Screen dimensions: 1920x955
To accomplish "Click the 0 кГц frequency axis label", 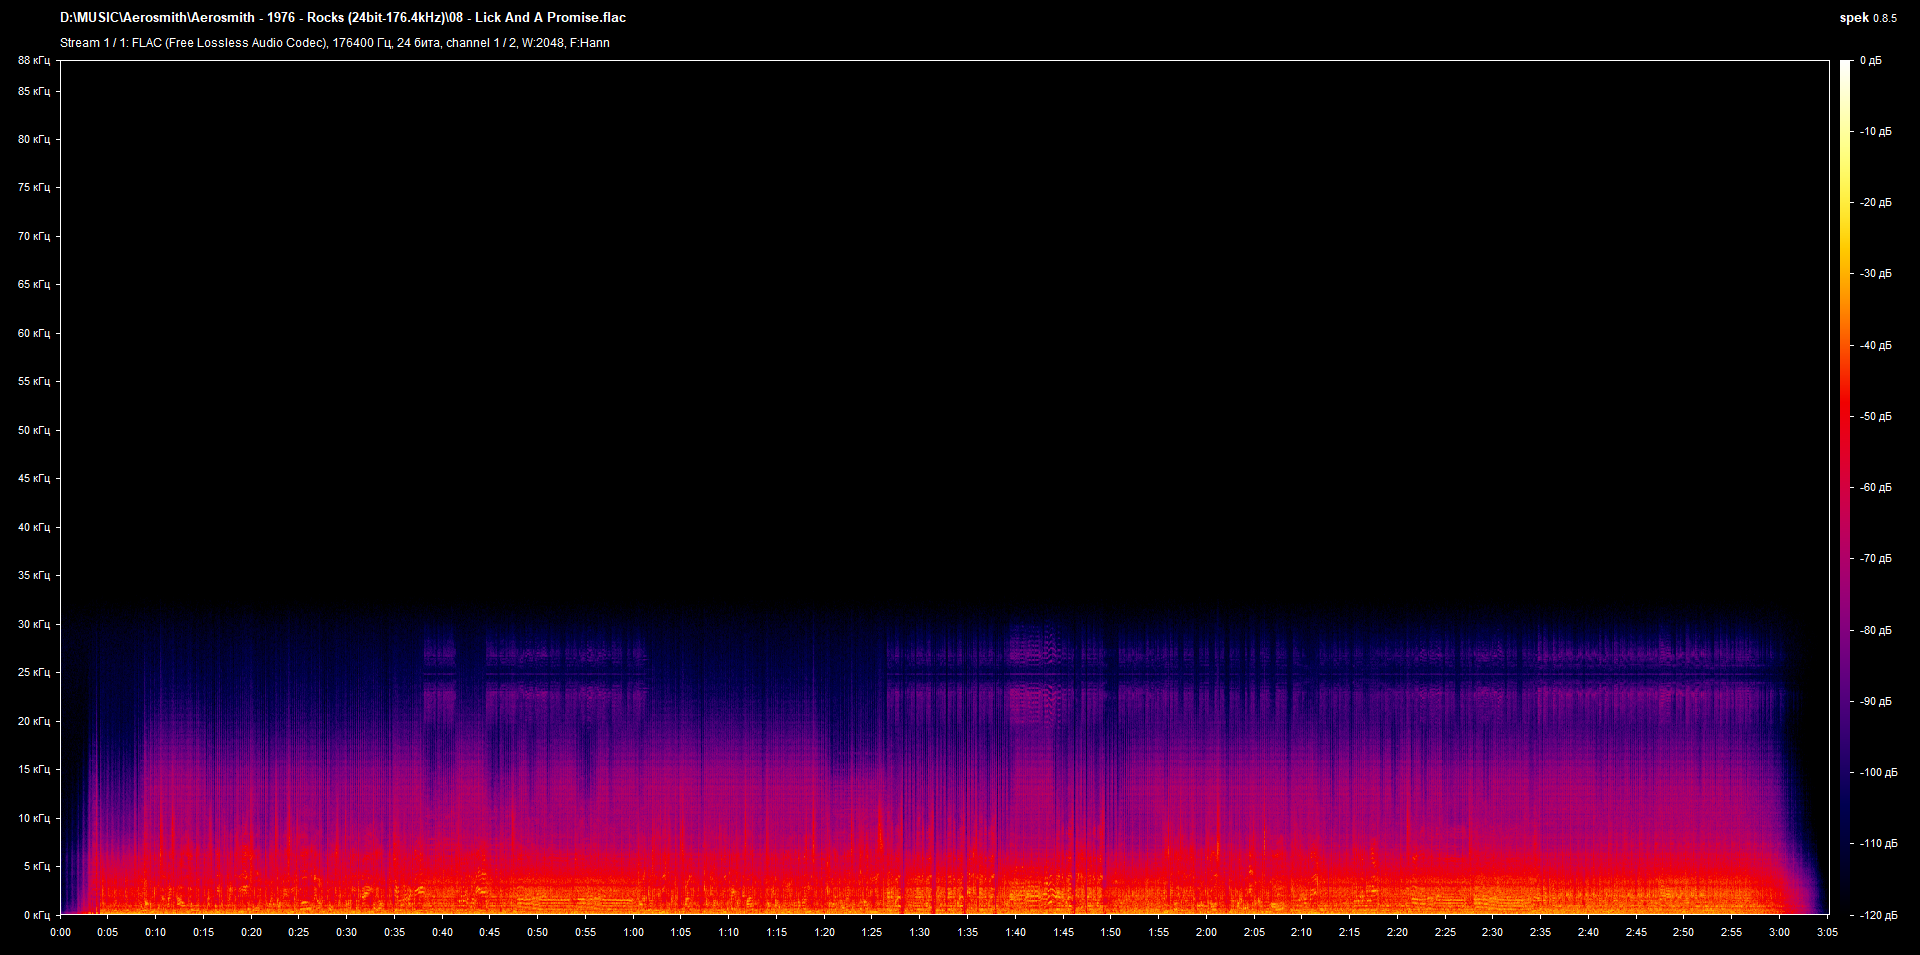I will point(37,915).
